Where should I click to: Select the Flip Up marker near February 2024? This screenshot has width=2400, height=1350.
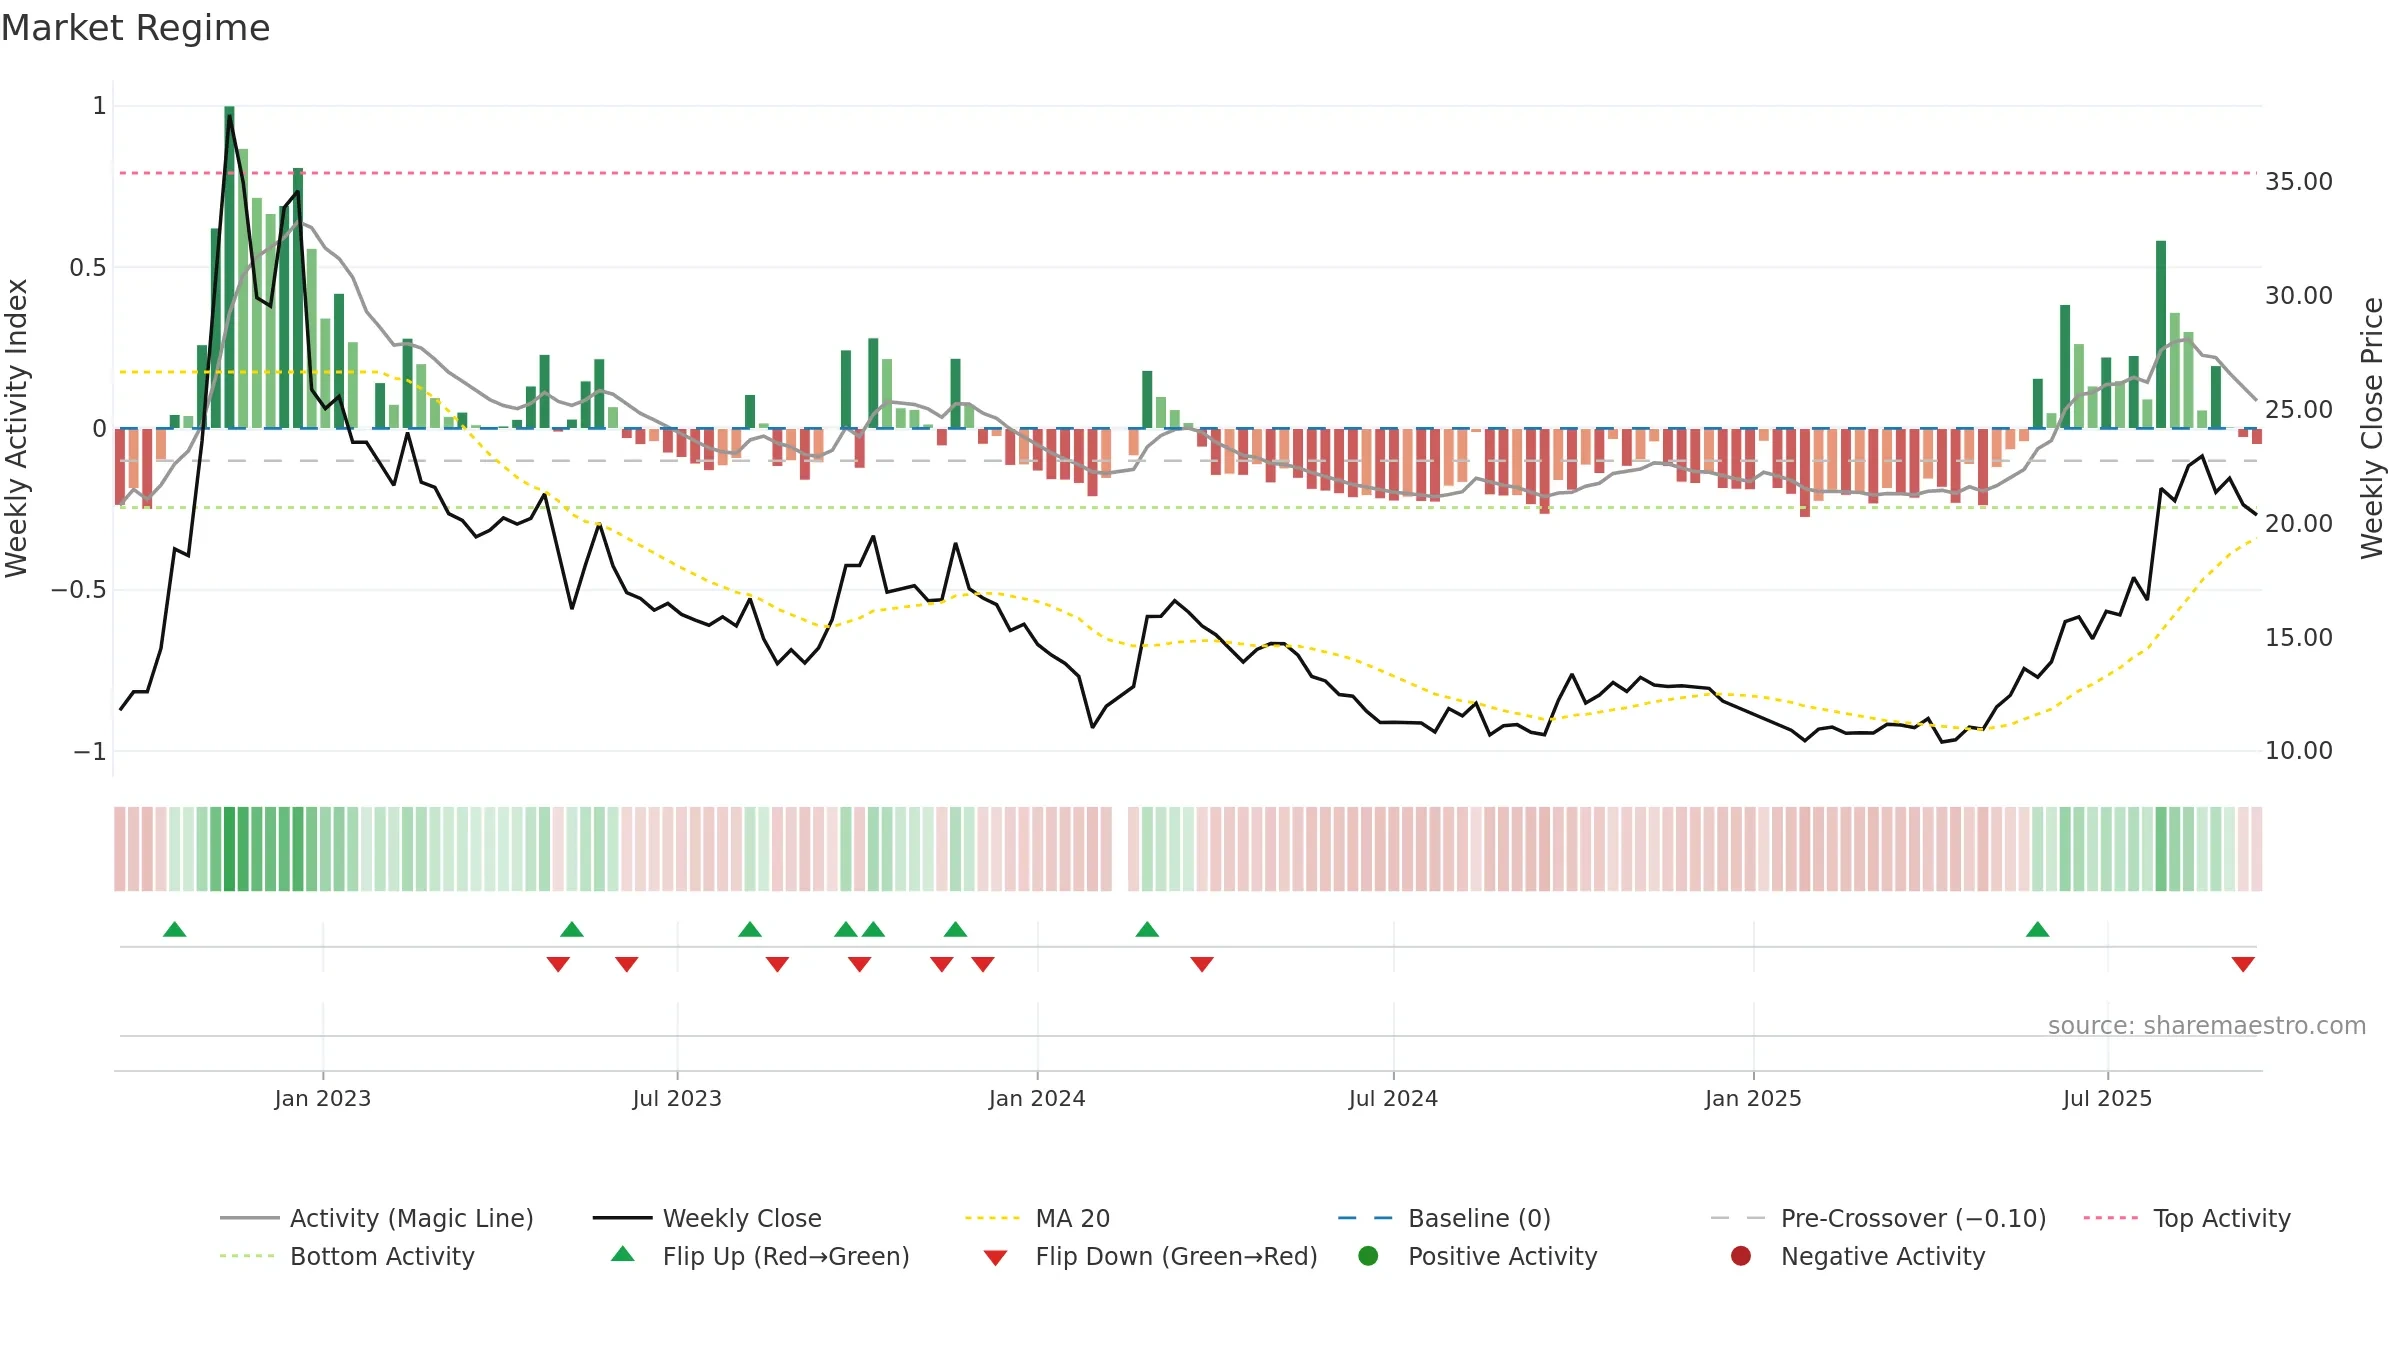click(x=1147, y=930)
